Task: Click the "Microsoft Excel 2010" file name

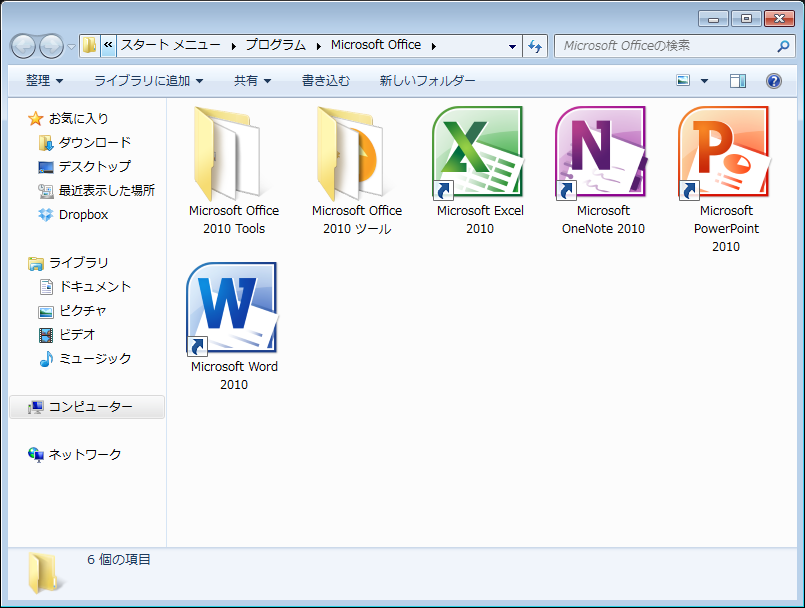Action: pos(480,220)
